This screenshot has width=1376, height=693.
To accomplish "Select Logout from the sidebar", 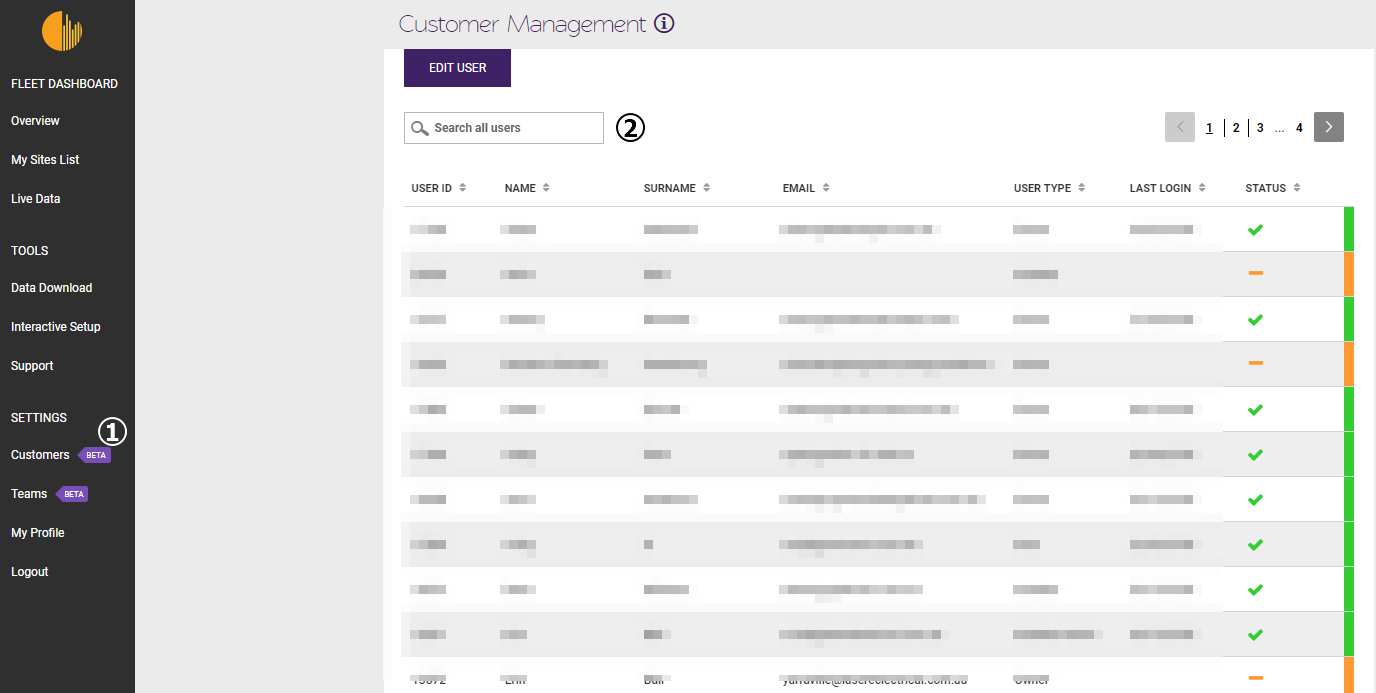I will pos(29,571).
